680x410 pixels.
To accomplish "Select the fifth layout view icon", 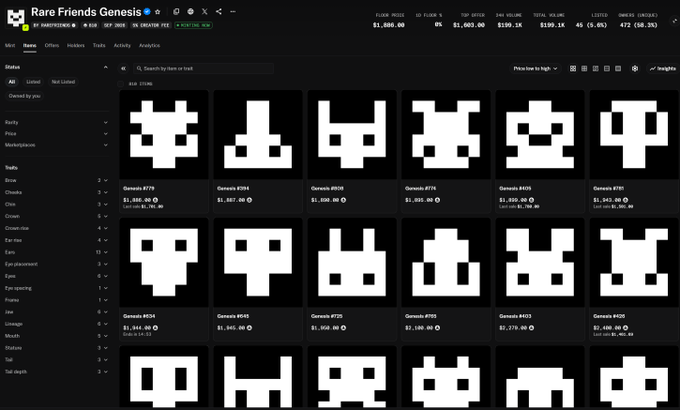I will (x=618, y=69).
